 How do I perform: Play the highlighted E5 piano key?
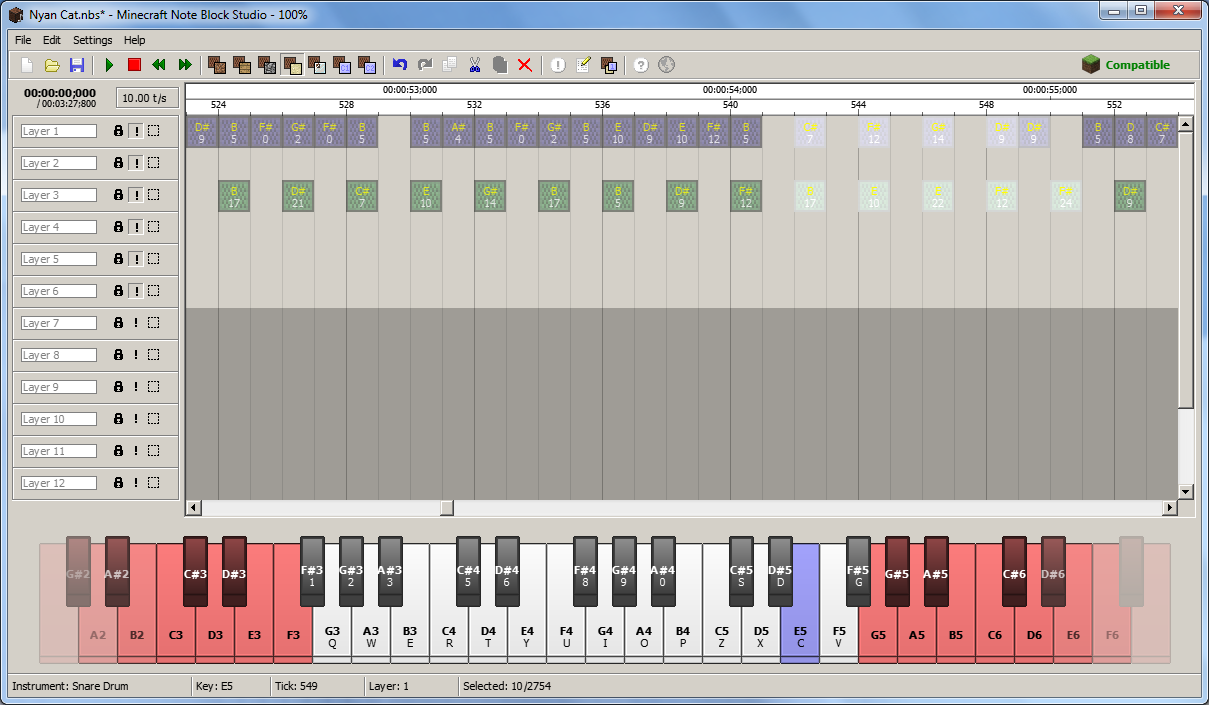[x=800, y=632]
